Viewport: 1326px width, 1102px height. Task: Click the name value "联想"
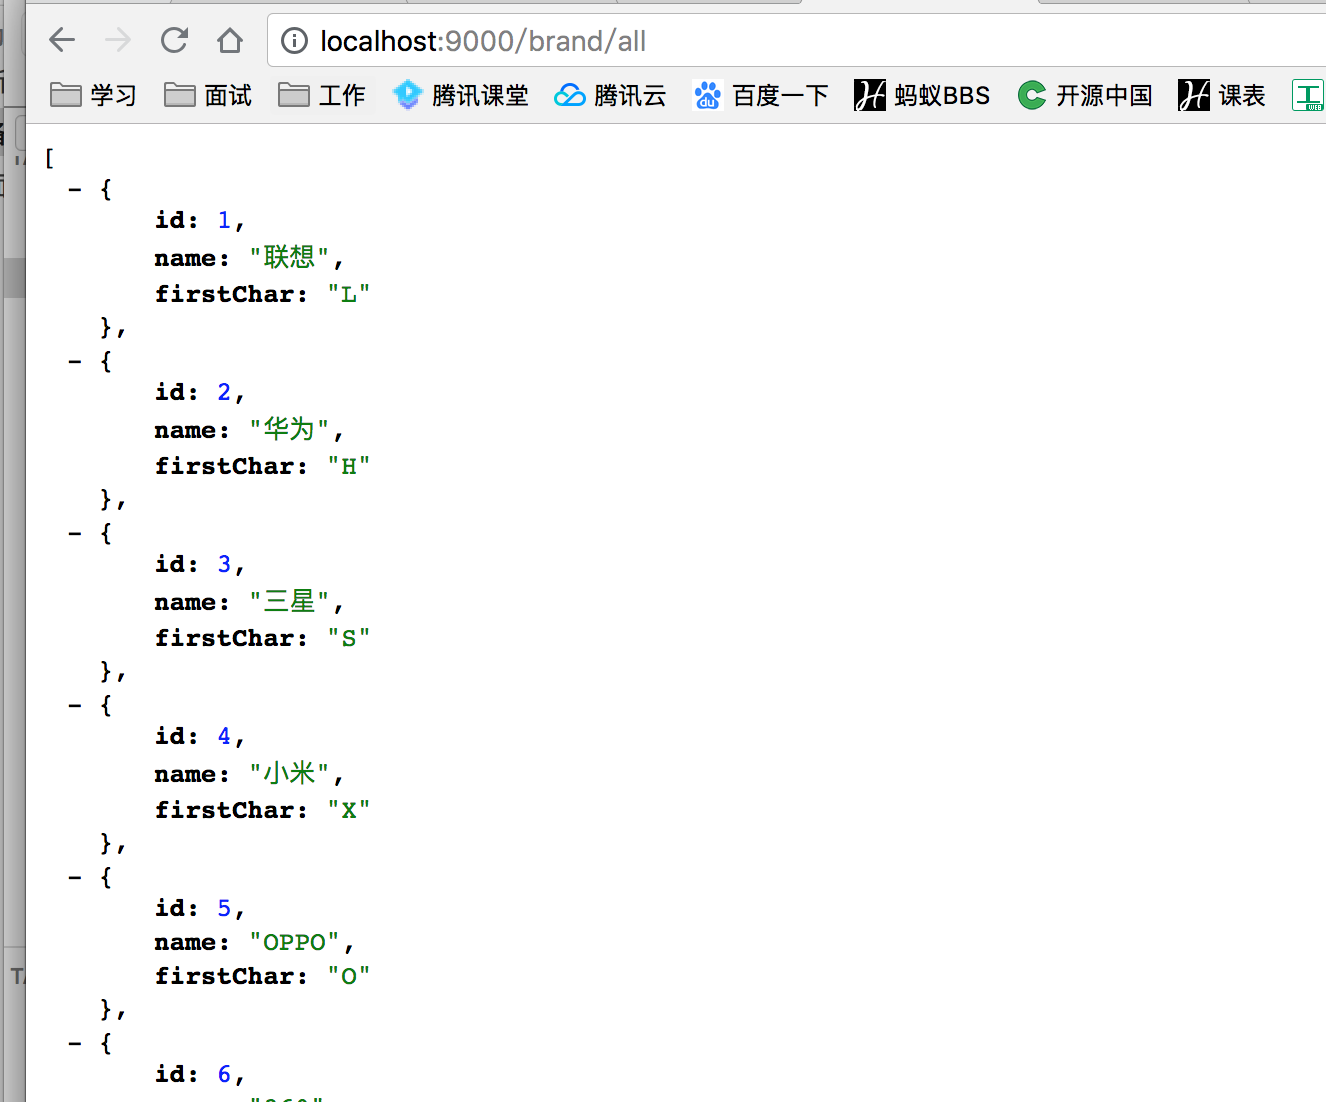click(x=290, y=258)
